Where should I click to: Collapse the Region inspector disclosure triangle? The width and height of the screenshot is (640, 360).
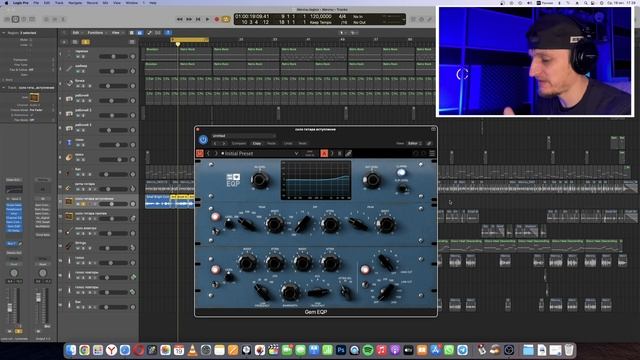pos(4,33)
